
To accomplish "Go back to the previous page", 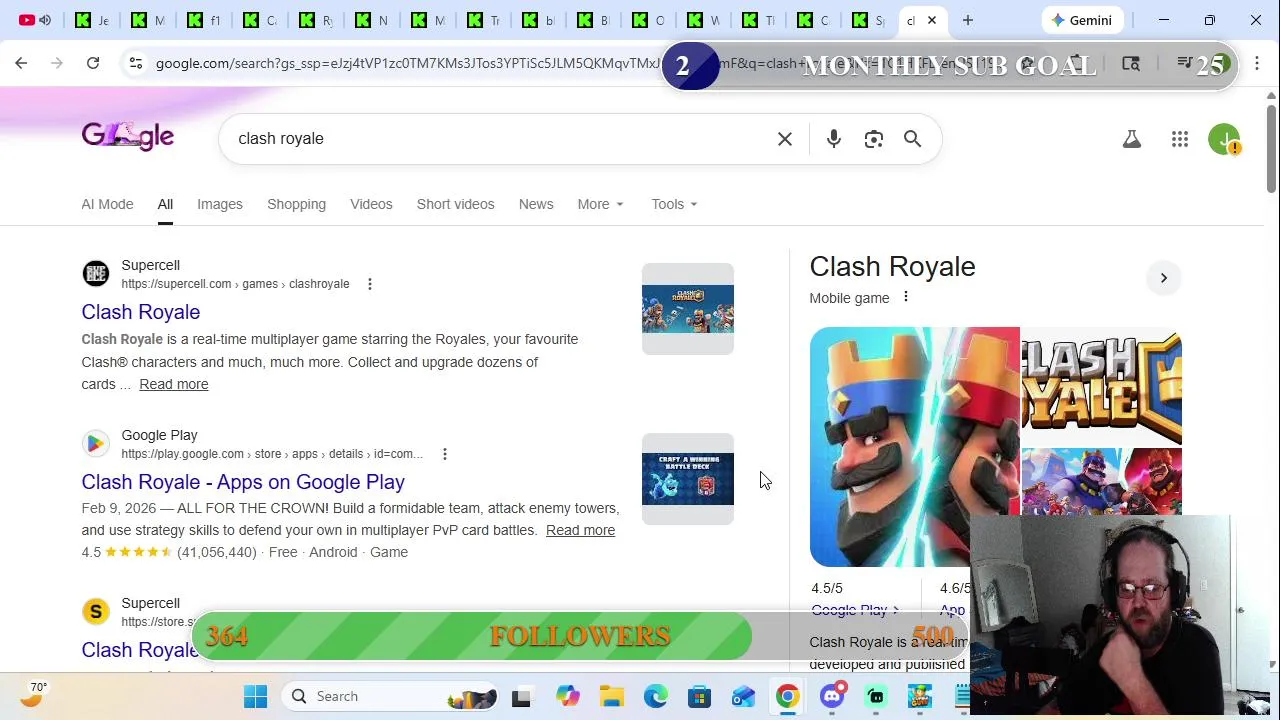I will pyautogui.click(x=21, y=63).
